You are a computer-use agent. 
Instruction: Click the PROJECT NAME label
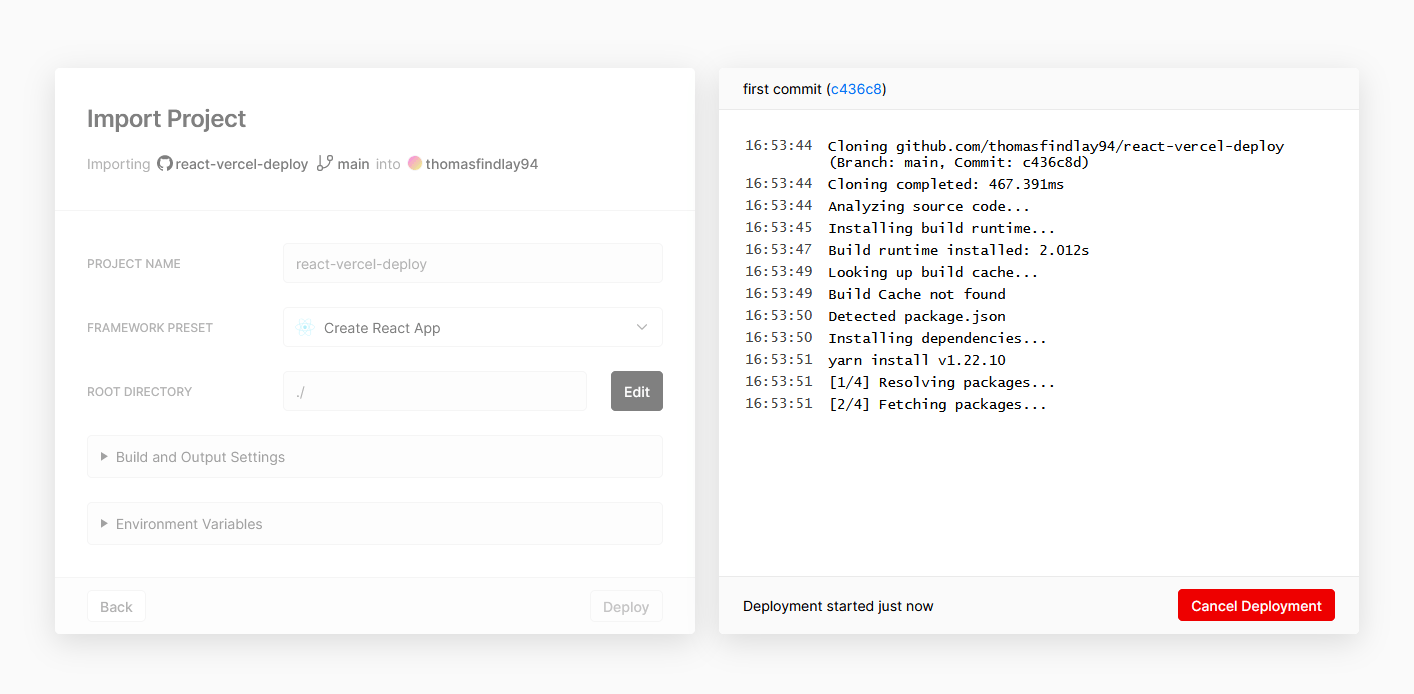(x=134, y=264)
